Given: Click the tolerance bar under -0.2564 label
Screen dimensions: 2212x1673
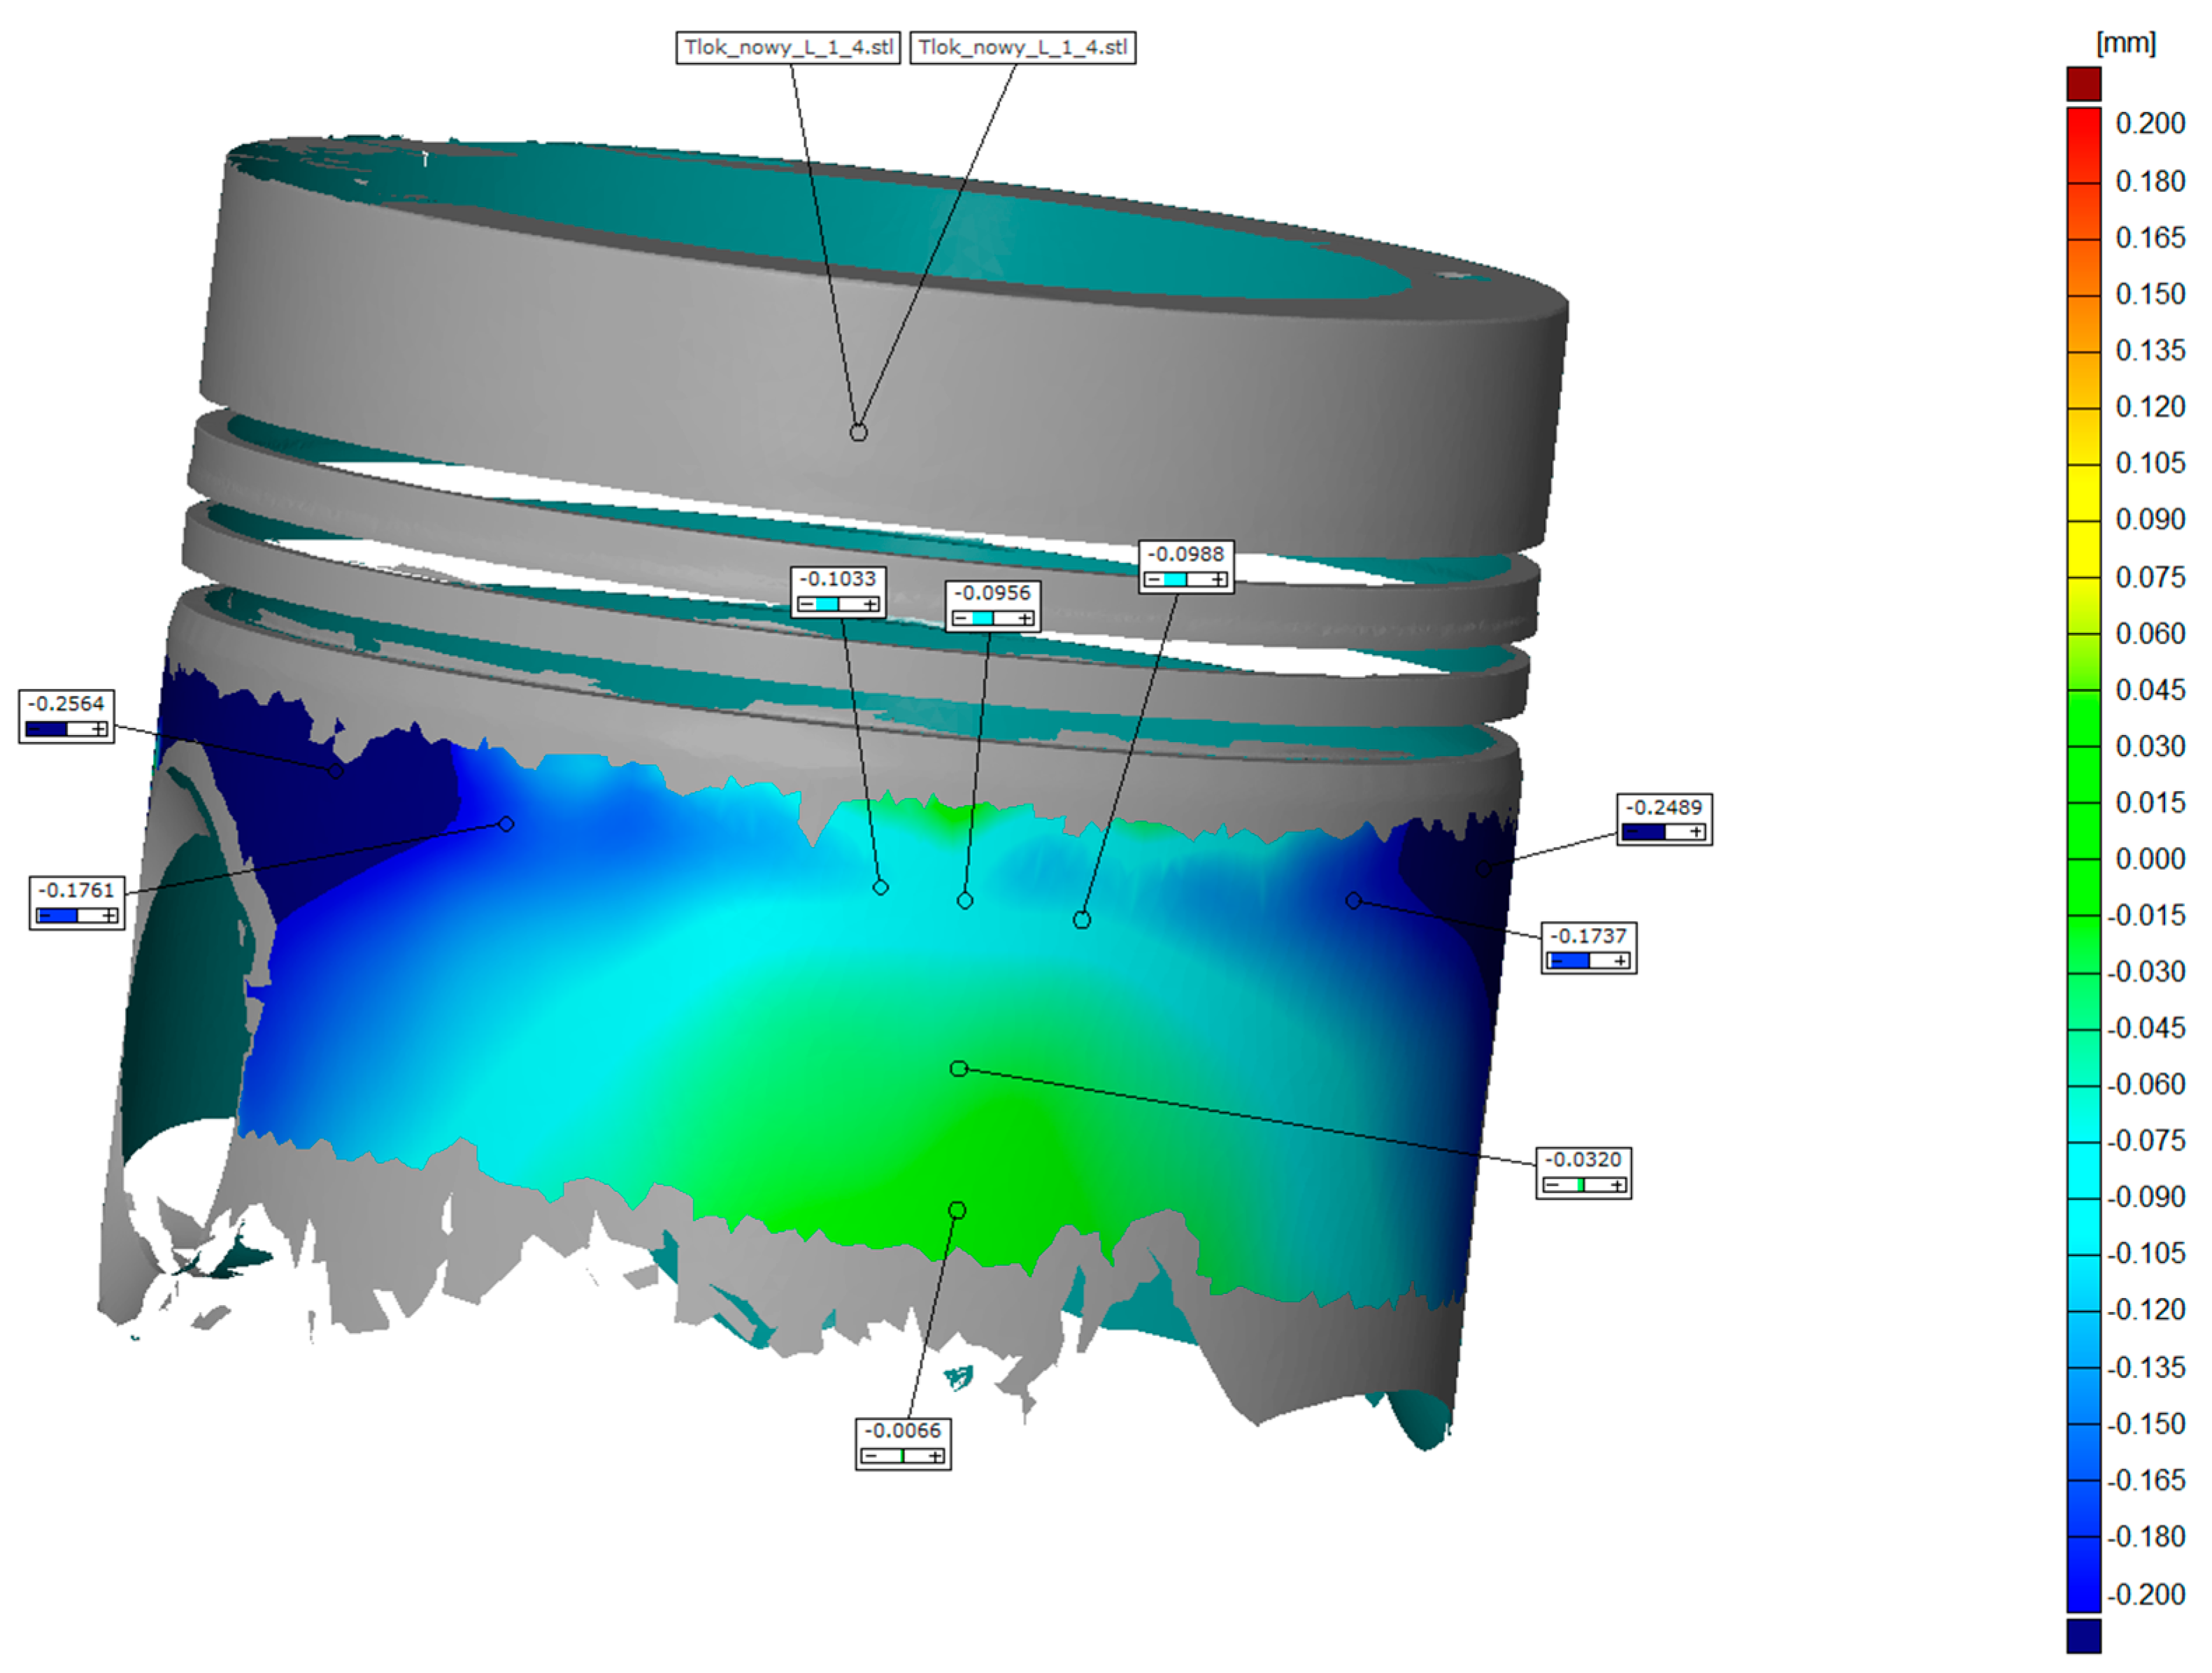Looking at the screenshot, I should coord(66,729).
